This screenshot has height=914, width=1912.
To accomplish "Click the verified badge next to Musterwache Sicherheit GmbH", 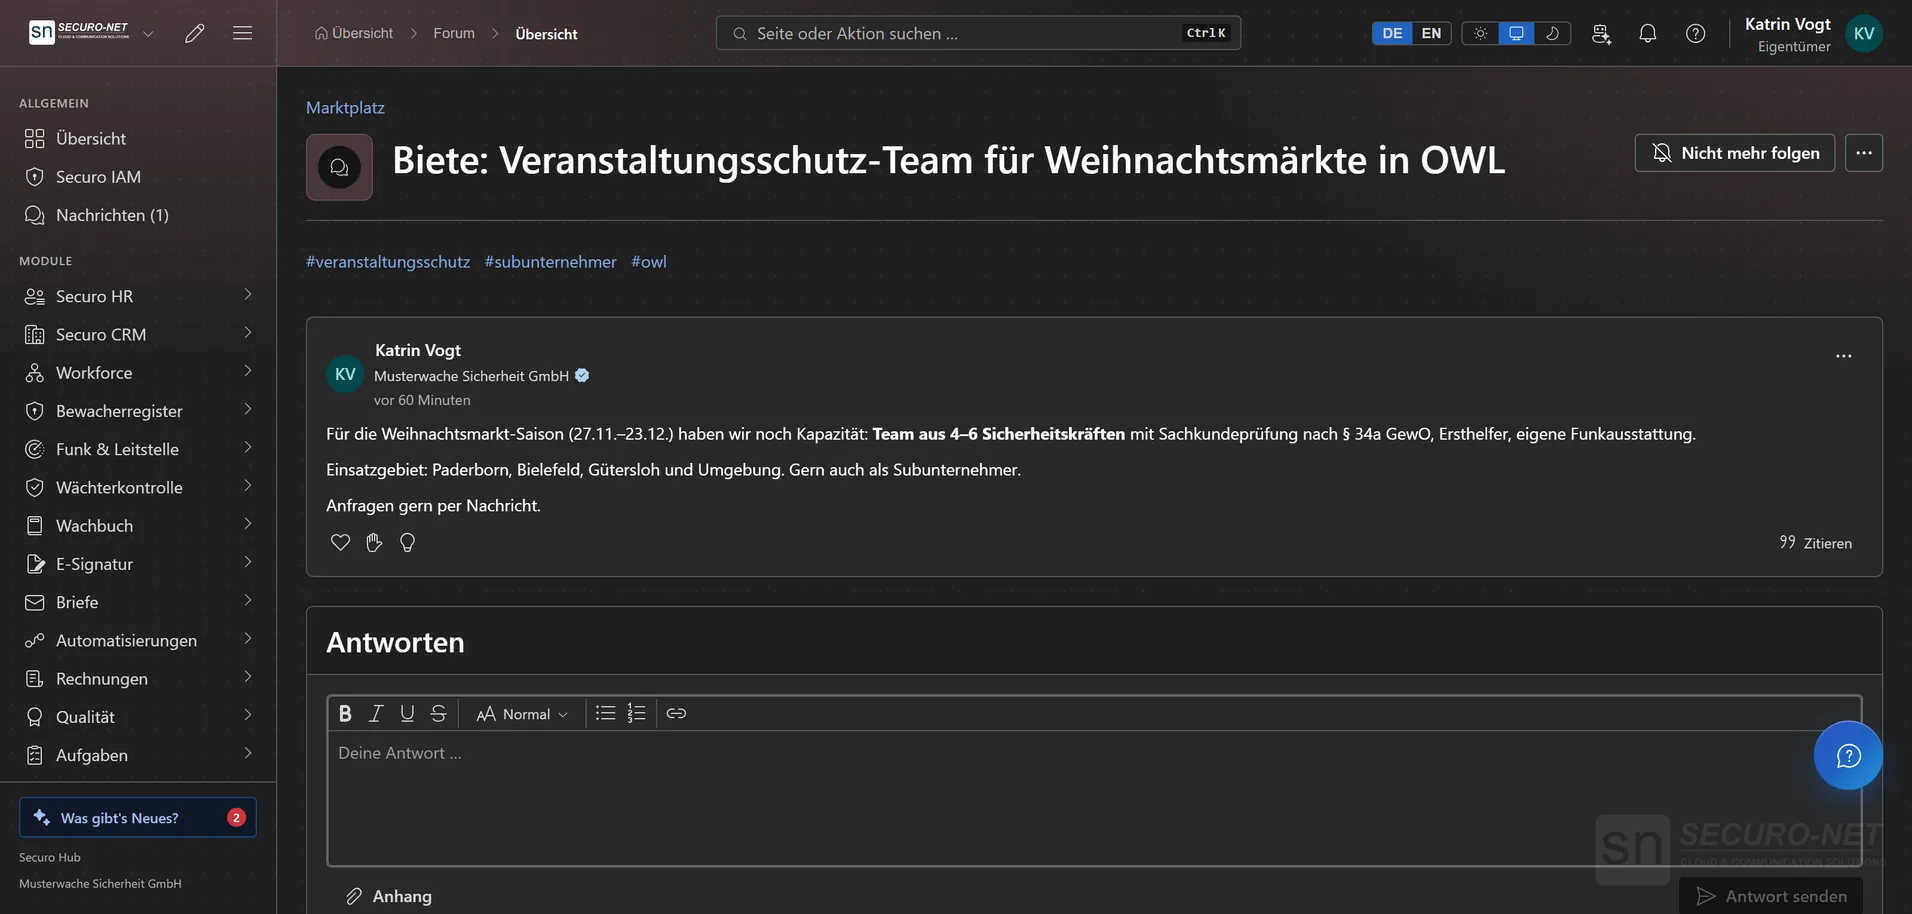I will pyautogui.click(x=582, y=376).
